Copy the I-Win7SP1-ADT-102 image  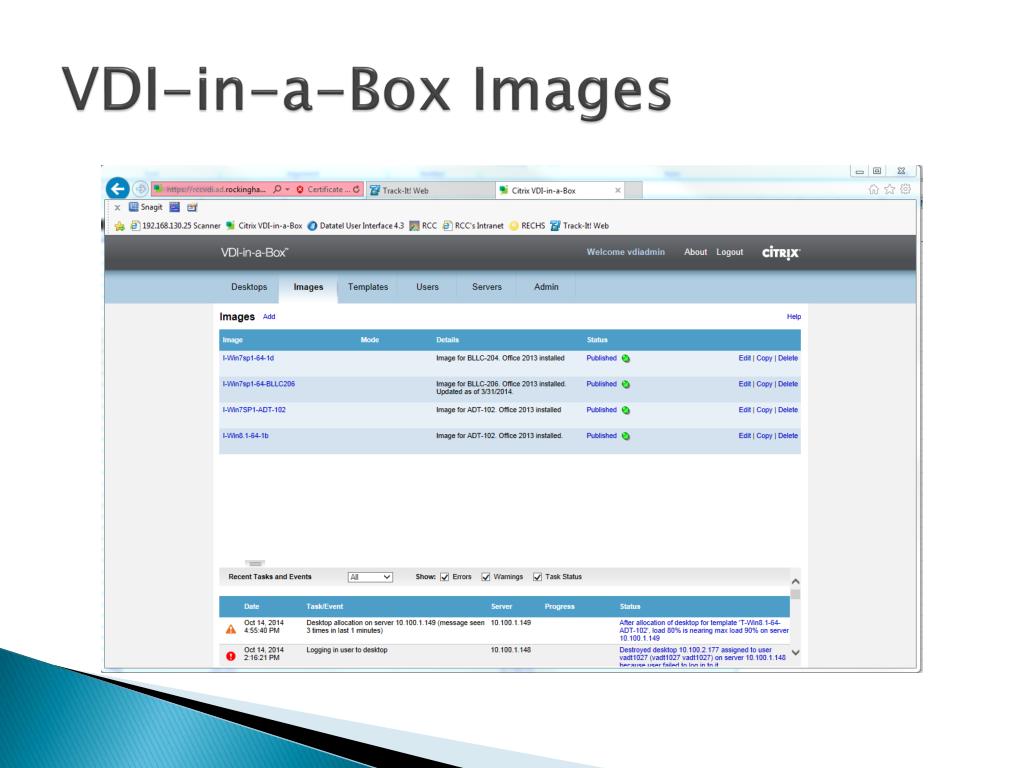point(764,410)
